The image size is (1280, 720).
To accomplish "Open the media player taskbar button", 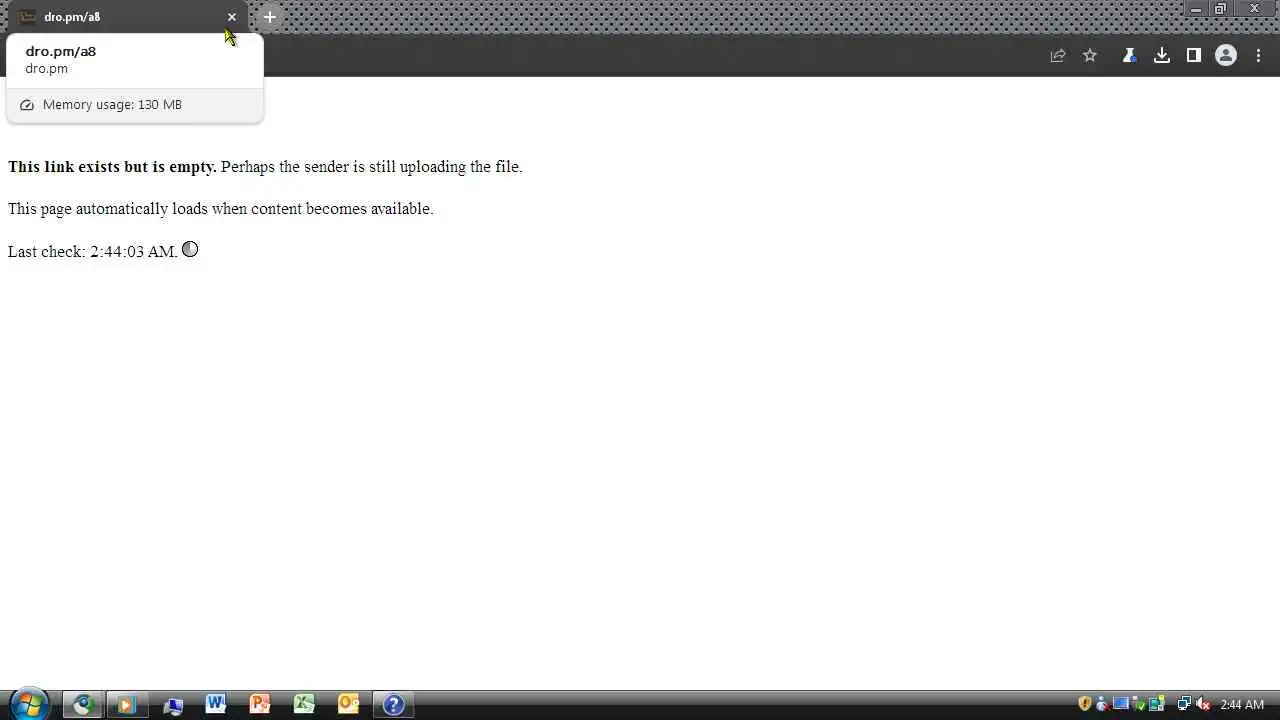I will pos(126,705).
